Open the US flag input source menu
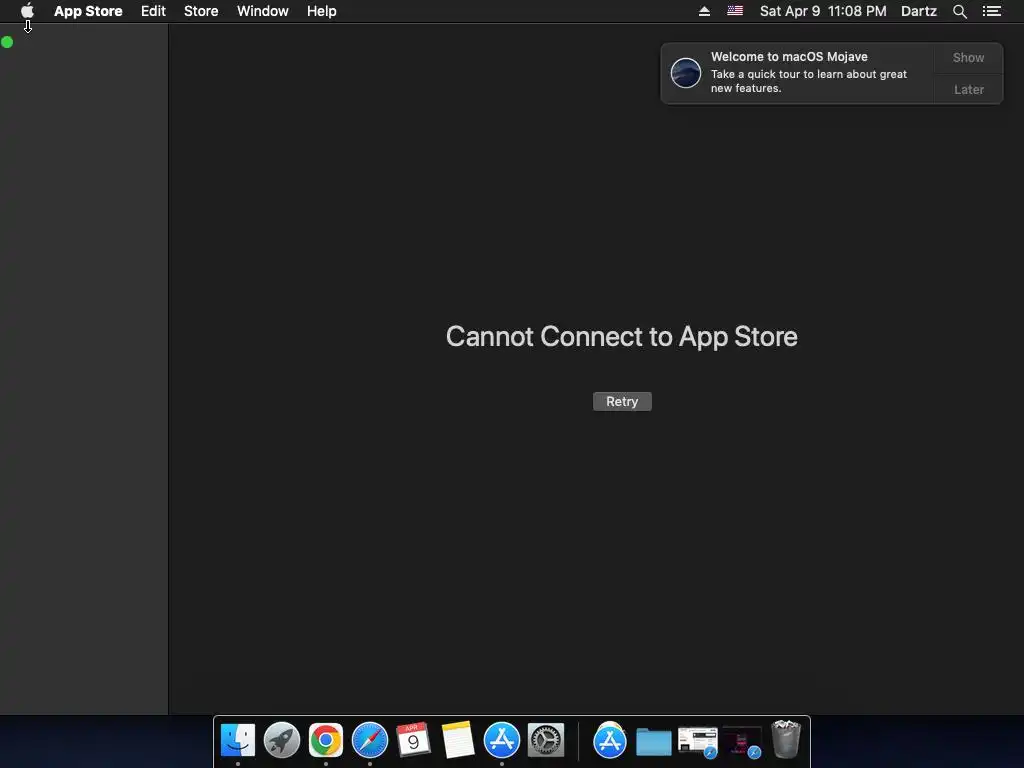The width and height of the screenshot is (1024, 768). (735, 10)
